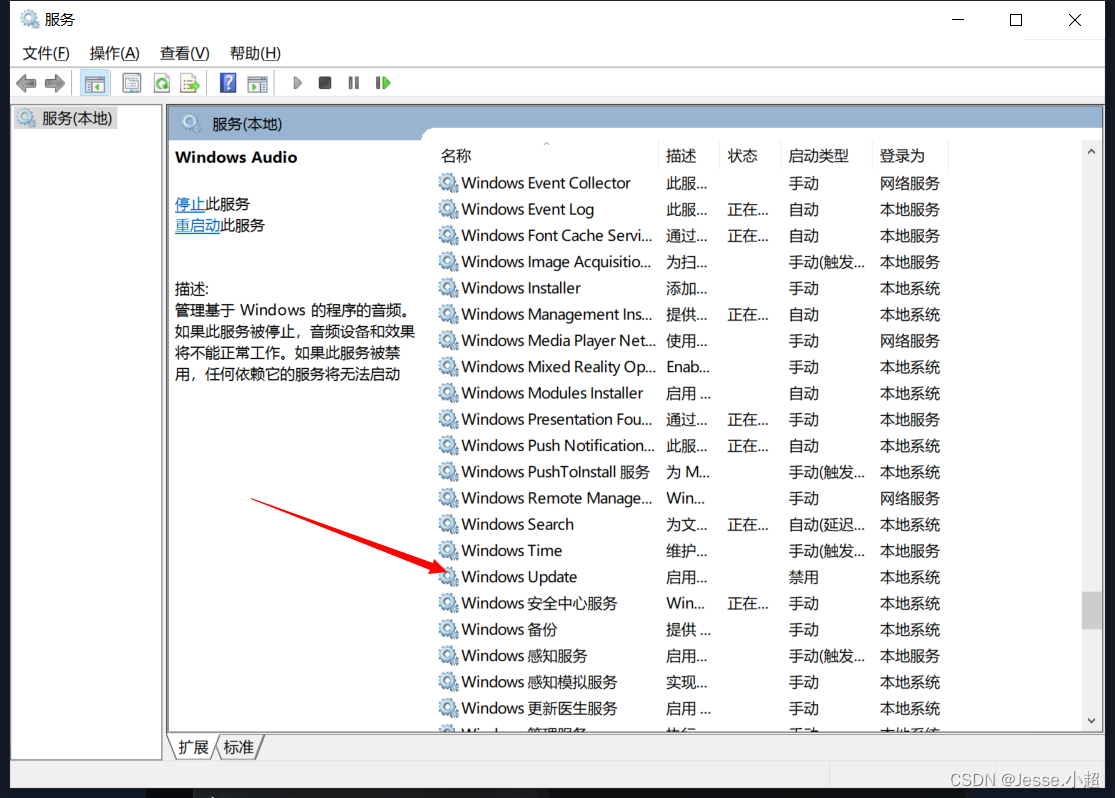Click gear icon of Windows 备份 service
Viewport: 1115px width, 798px height.
pos(448,629)
